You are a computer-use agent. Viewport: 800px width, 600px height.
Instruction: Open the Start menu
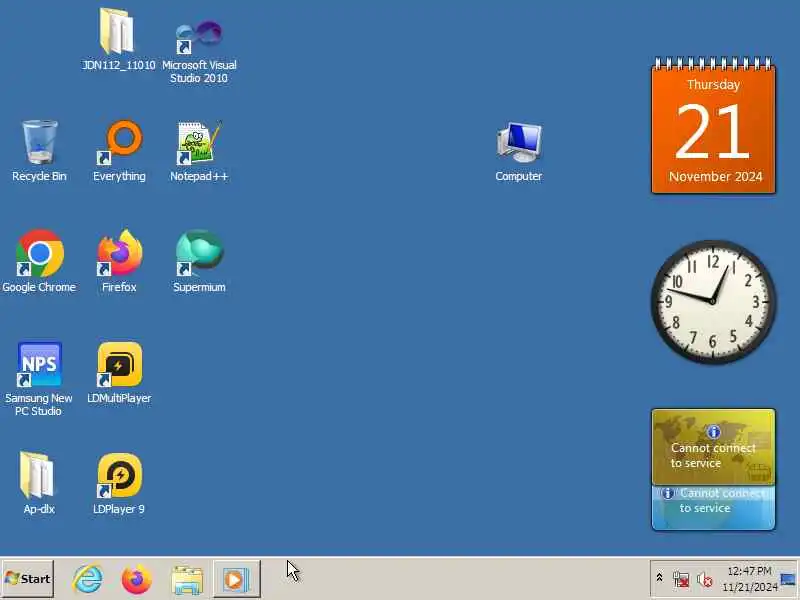(28, 579)
